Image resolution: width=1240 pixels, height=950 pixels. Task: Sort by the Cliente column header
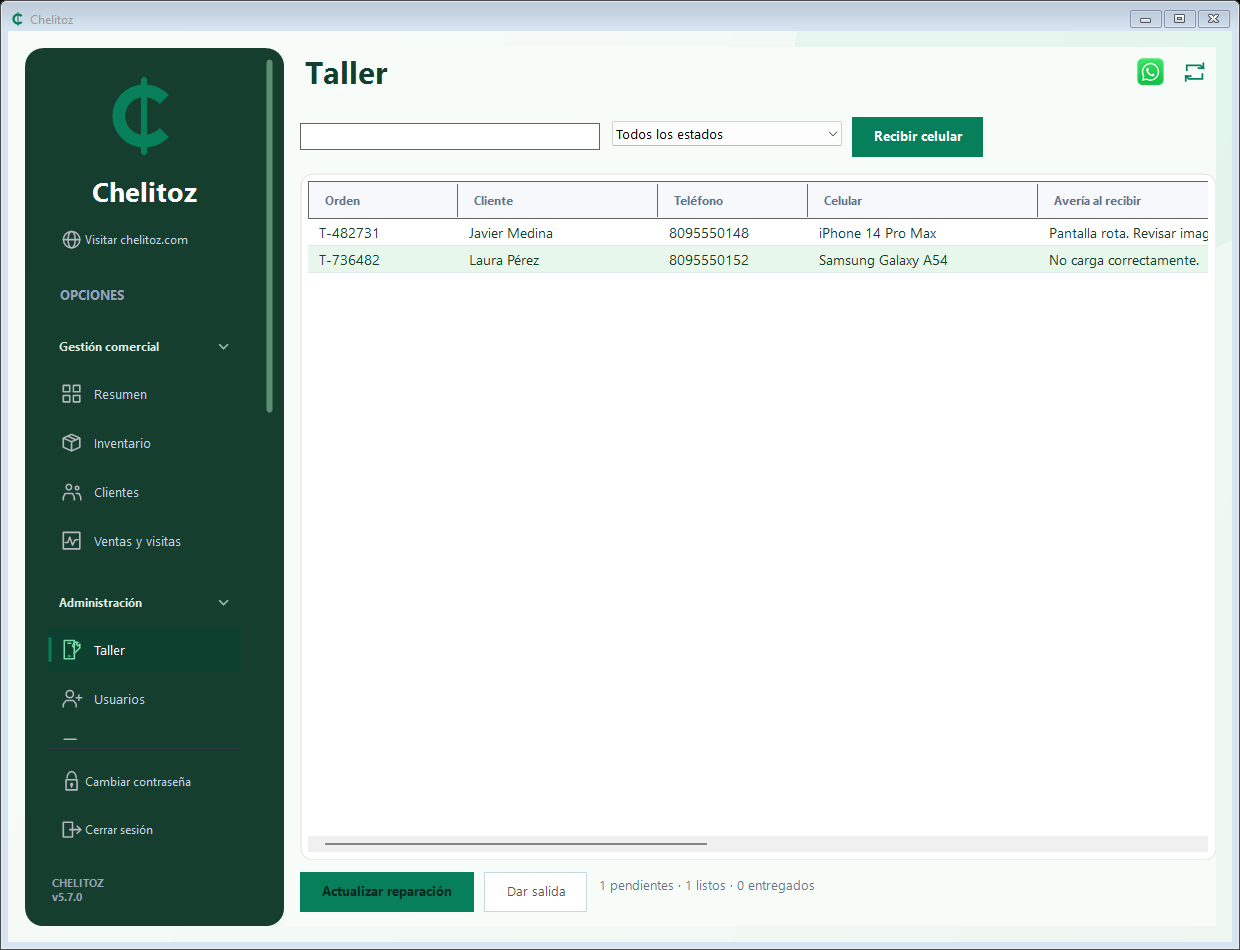558,201
